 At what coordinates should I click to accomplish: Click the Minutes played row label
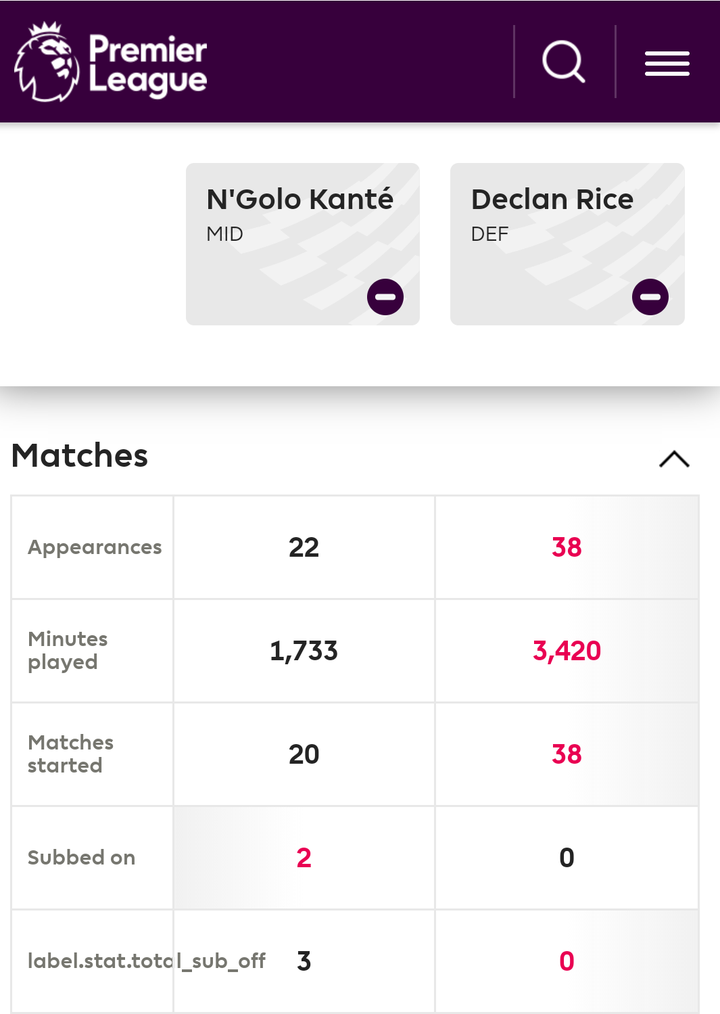click(68, 650)
